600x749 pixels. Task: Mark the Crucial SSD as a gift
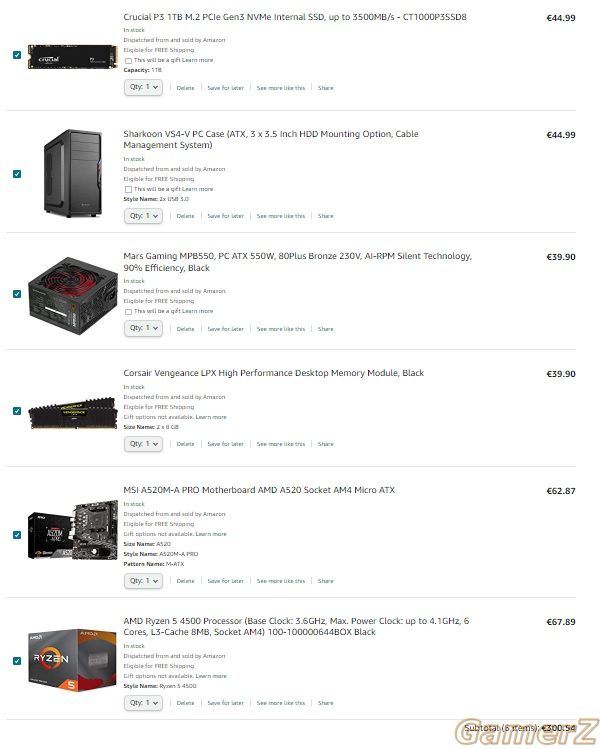click(x=129, y=61)
